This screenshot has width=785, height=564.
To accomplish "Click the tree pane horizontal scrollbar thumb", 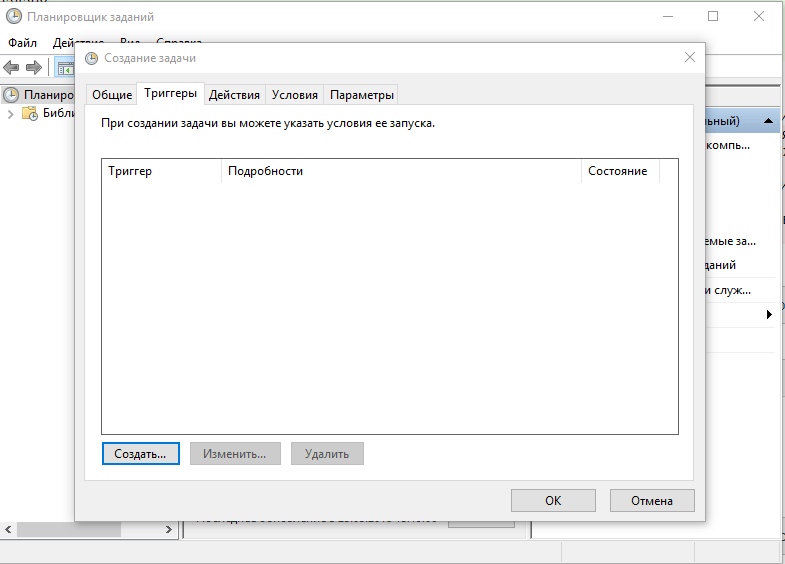I will pos(69,529).
